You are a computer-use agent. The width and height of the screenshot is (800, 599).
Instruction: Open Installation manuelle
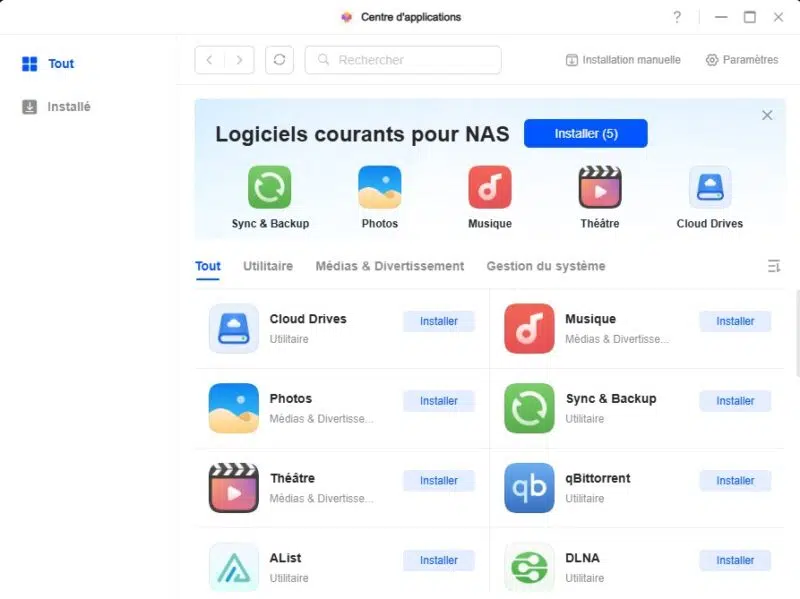pyautogui.click(x=623, y=60)
